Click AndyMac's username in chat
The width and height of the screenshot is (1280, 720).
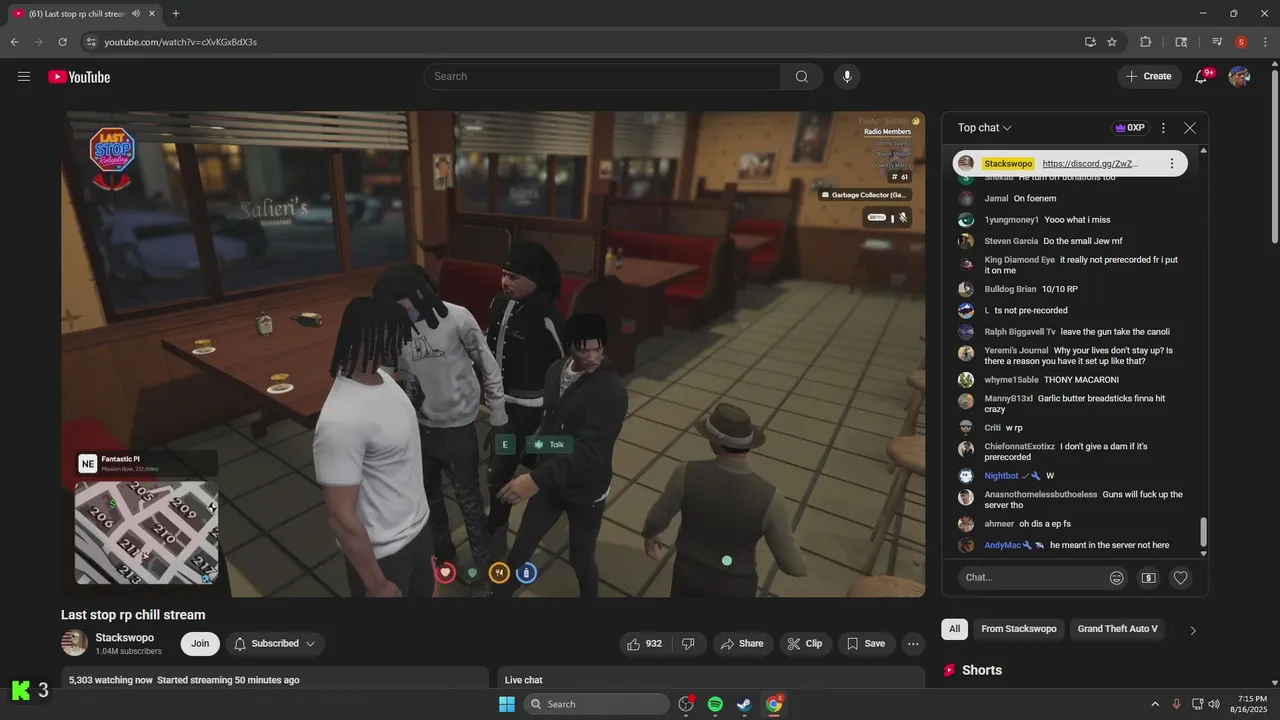click(1003, 545)
